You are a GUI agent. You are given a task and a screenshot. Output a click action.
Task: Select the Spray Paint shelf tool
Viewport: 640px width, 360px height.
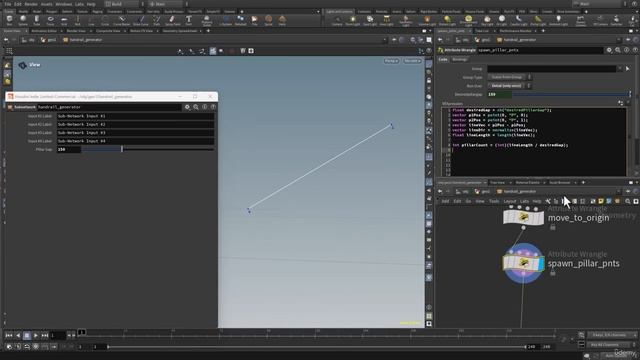coord(172,20)
